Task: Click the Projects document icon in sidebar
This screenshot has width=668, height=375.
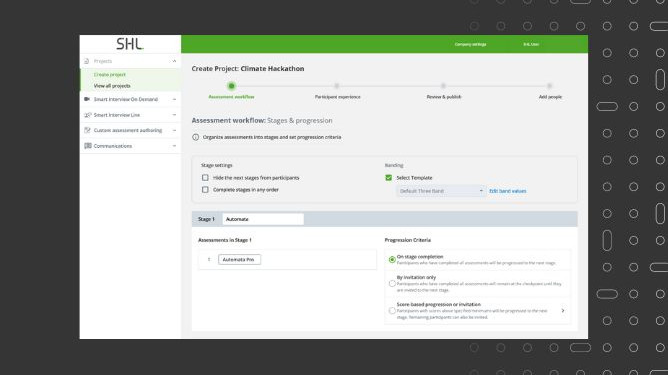Action: pos(87,61)
